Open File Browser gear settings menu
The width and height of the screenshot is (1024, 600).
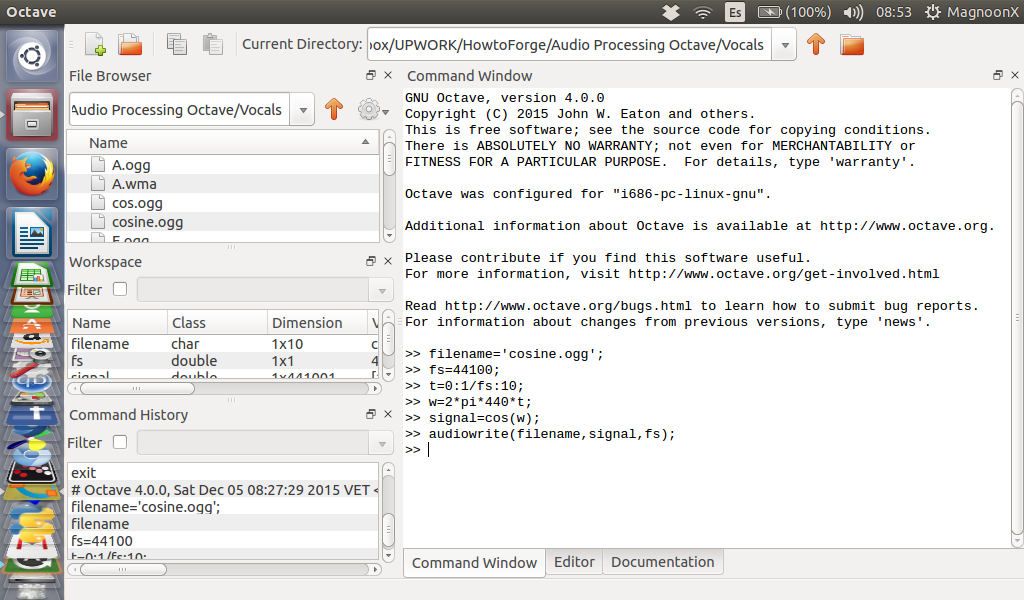[x=373, y=110]
